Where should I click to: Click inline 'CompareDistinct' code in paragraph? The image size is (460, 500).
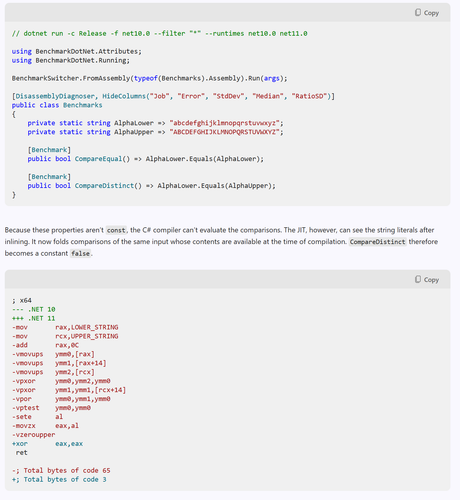[x=378, y=242]
